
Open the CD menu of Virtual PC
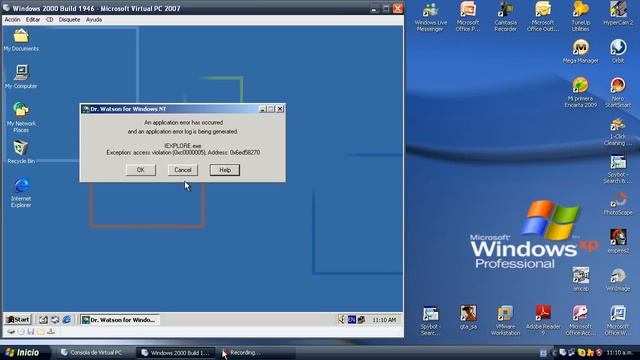(x=49, y=20)
